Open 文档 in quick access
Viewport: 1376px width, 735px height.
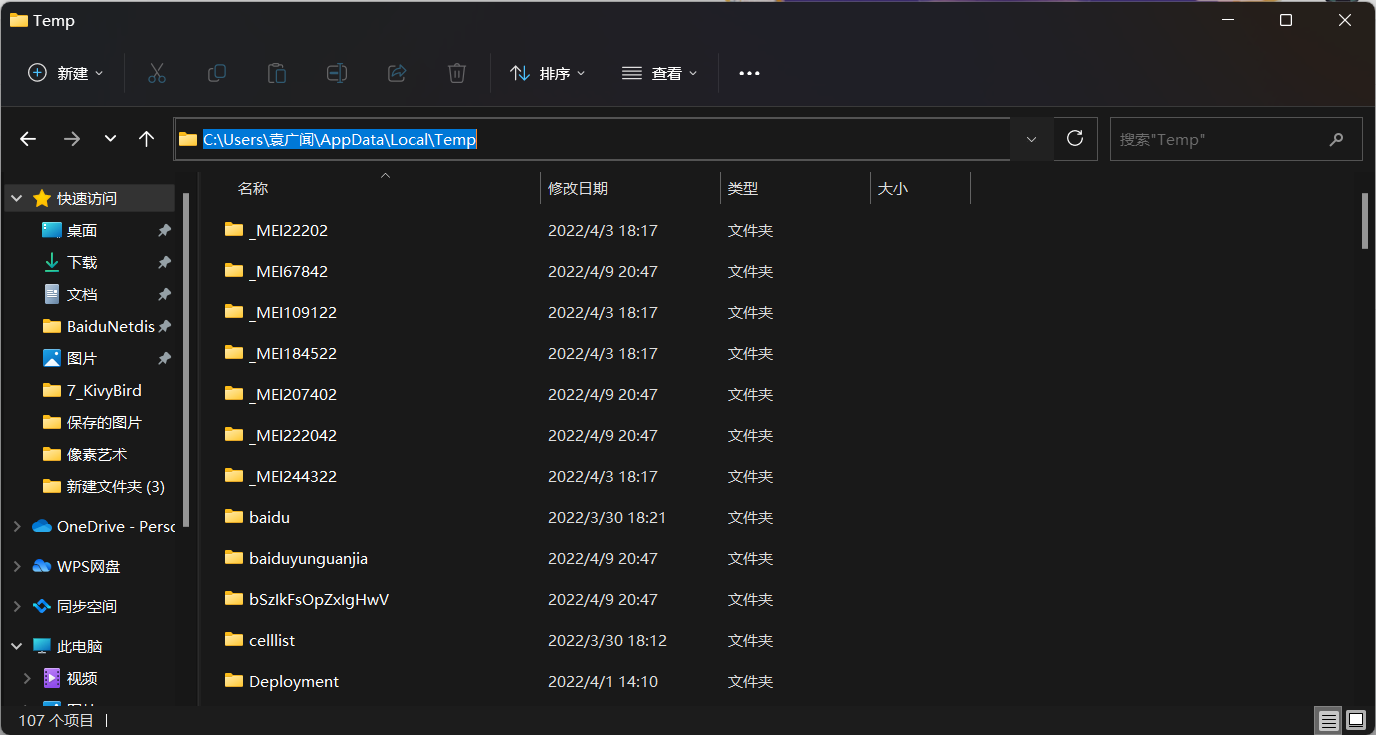[82, 294]
